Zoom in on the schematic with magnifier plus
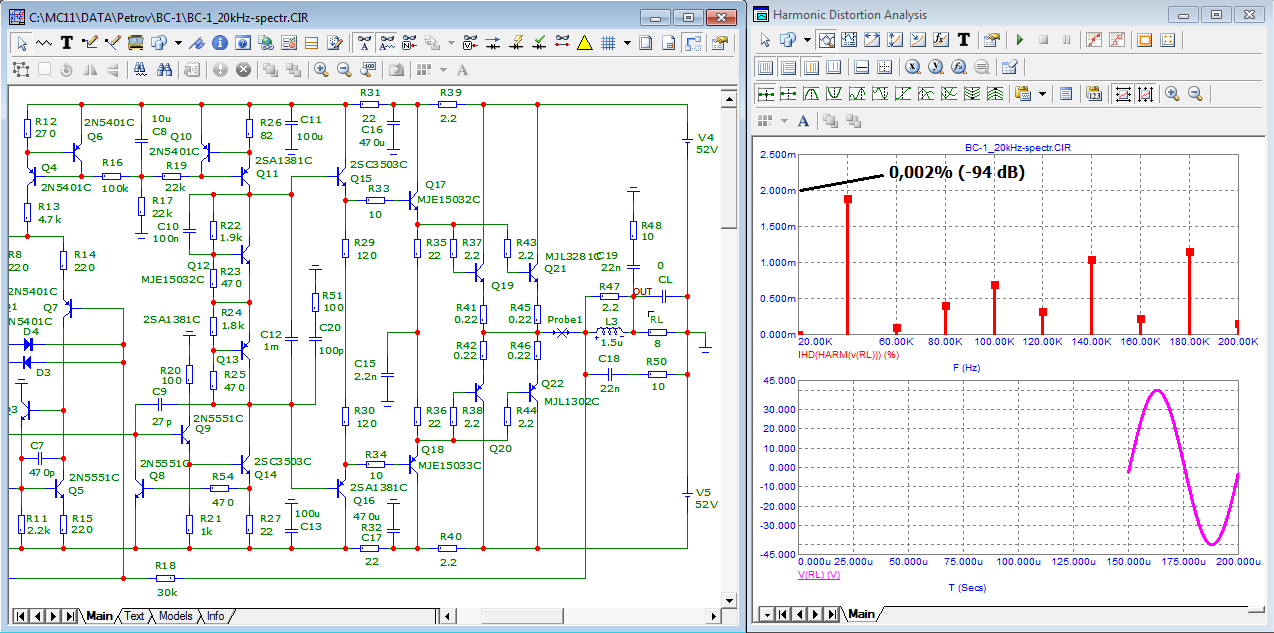 point(321,69)
